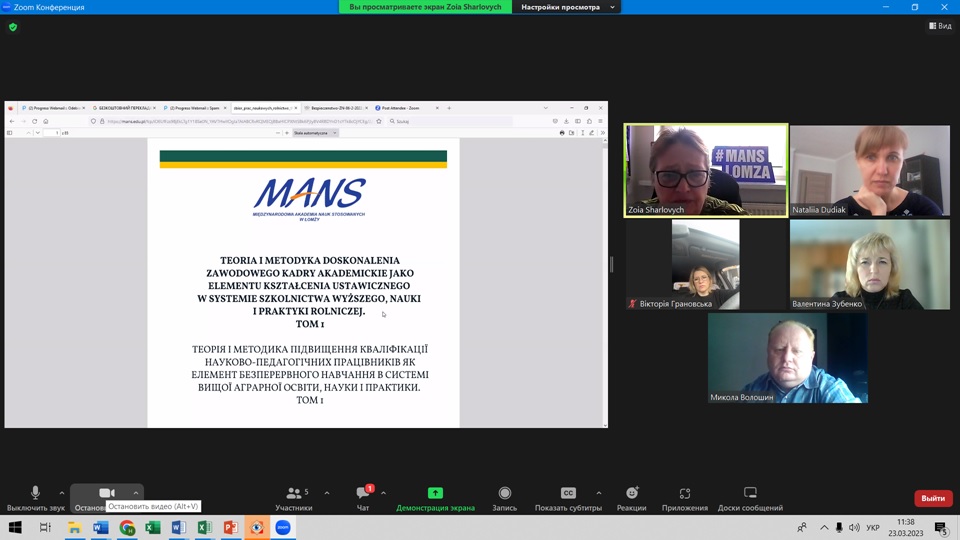960x540 pixels.
Task: Open browser downloads icon
Action: 566,121
